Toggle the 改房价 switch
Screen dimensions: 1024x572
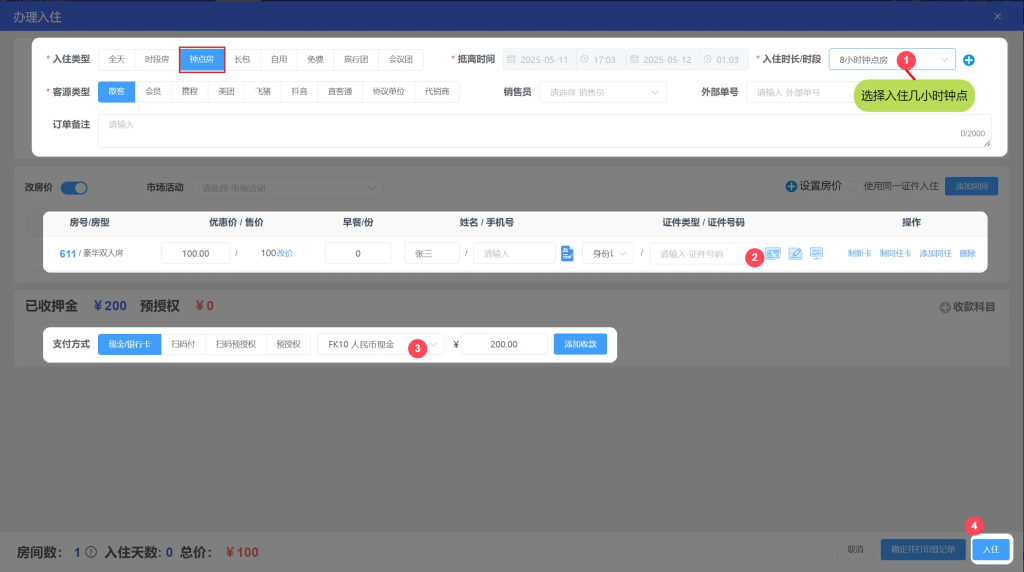[75, 187]
